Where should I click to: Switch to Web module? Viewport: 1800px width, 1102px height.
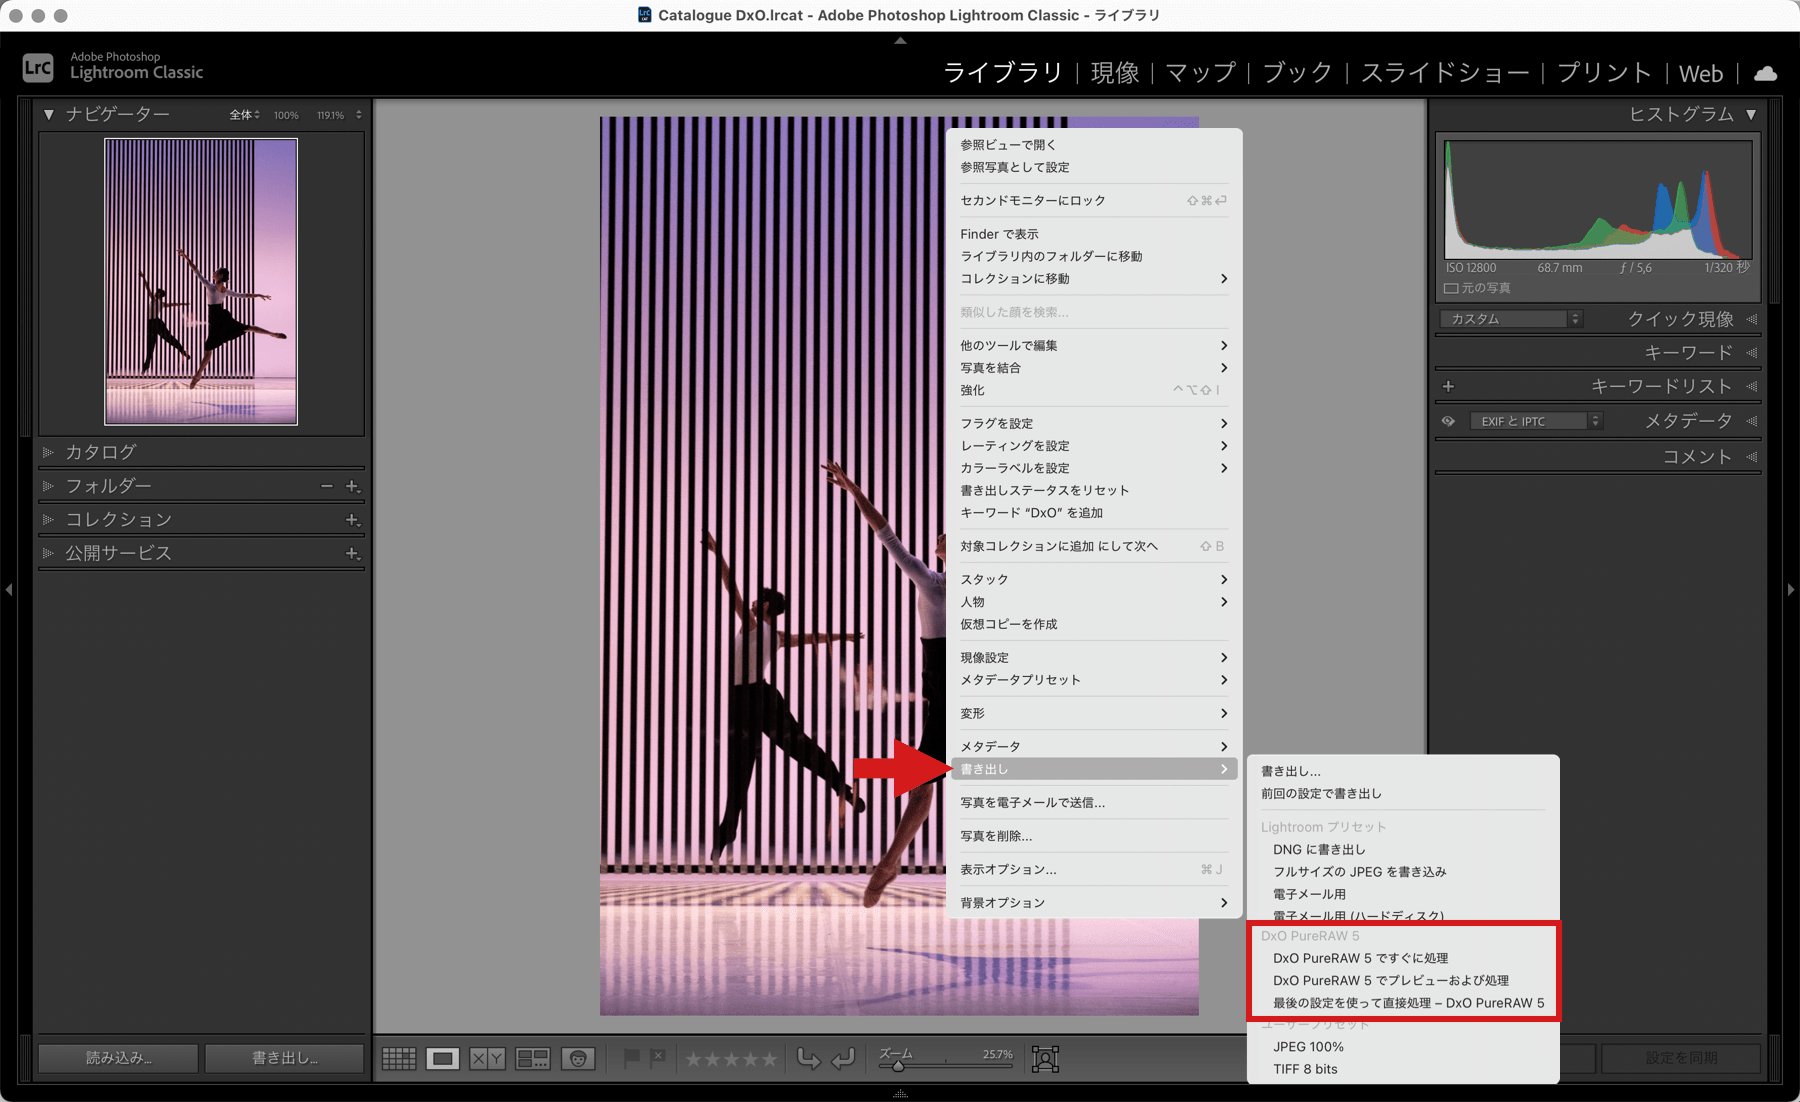pos(1701,73)
